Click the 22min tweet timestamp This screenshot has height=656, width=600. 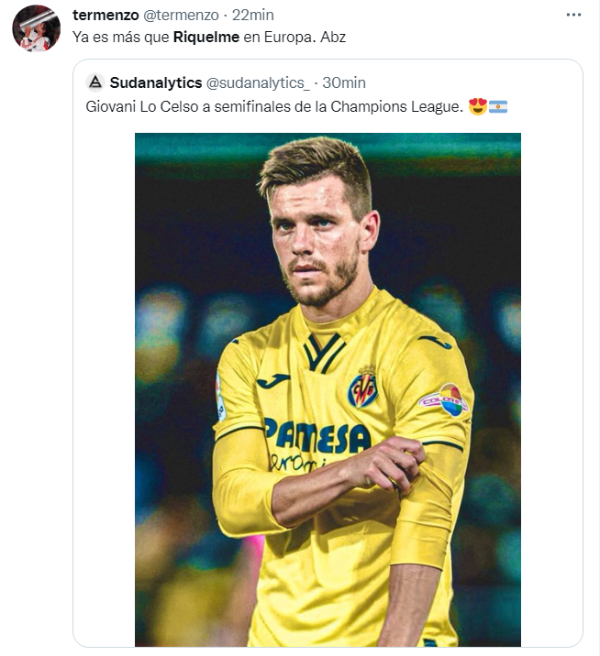(253, 14)
